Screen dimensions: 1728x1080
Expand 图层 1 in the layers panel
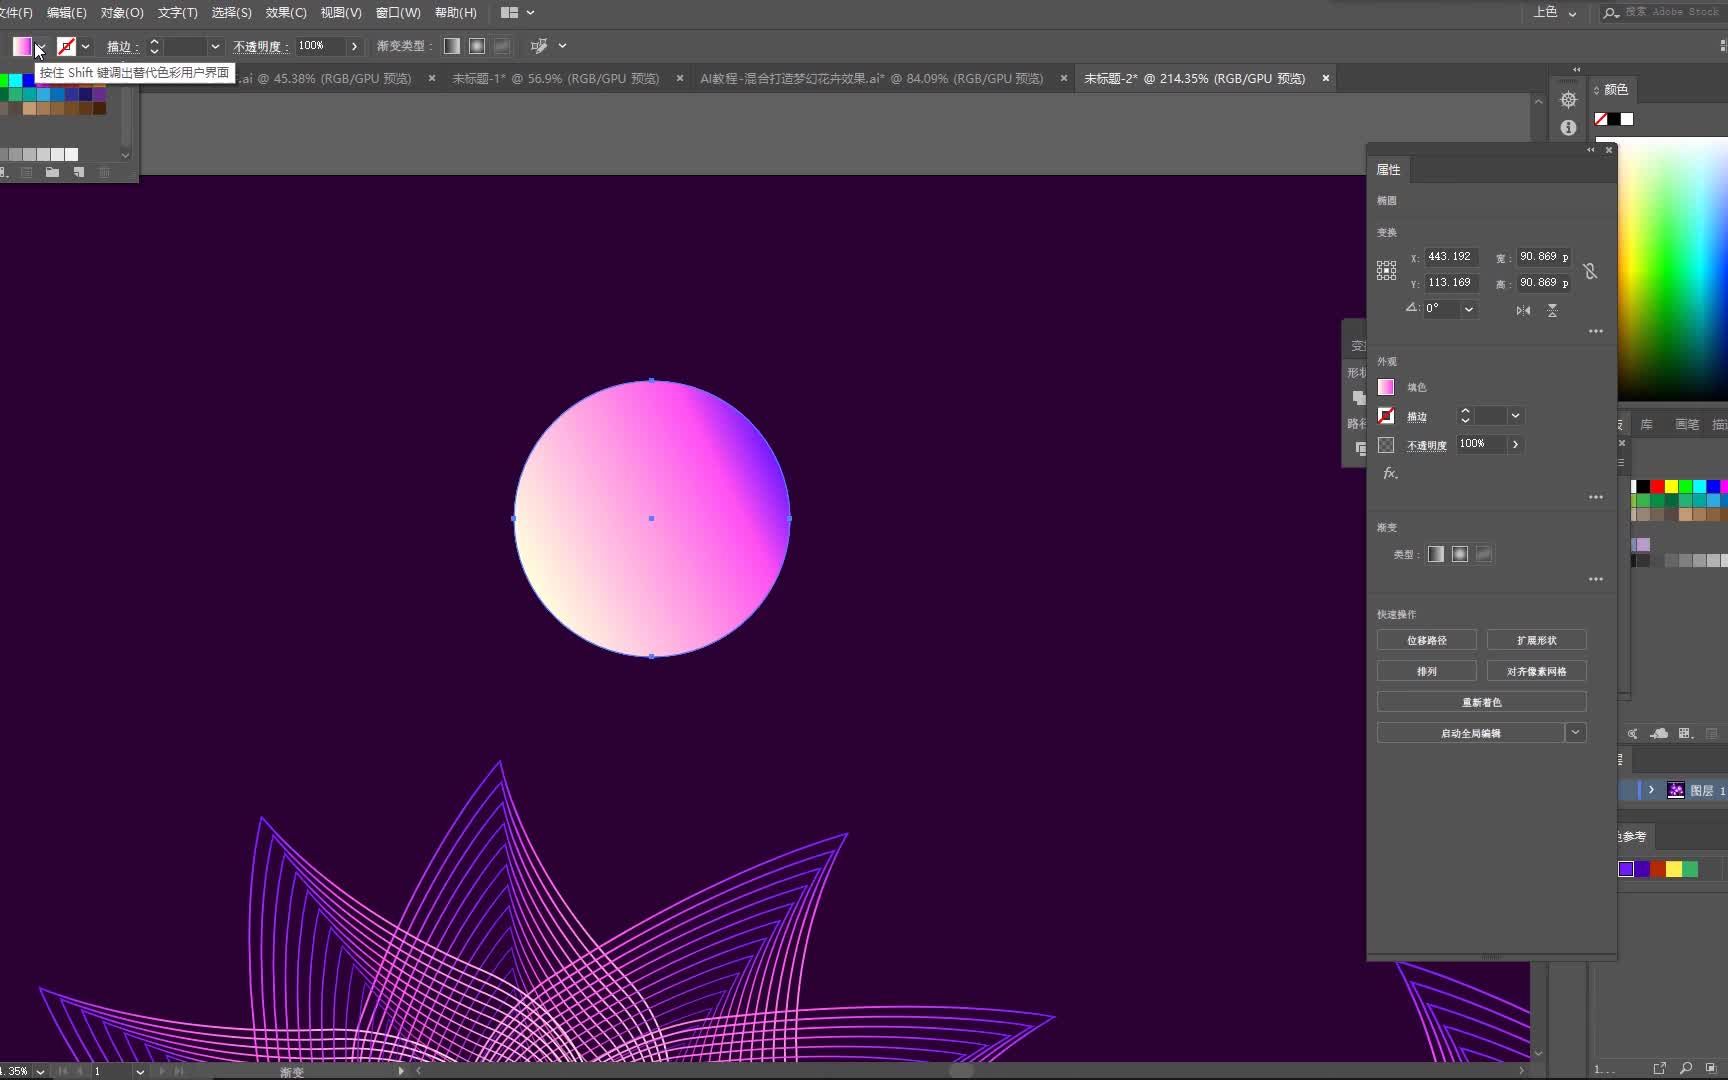tap(1651, 790)
